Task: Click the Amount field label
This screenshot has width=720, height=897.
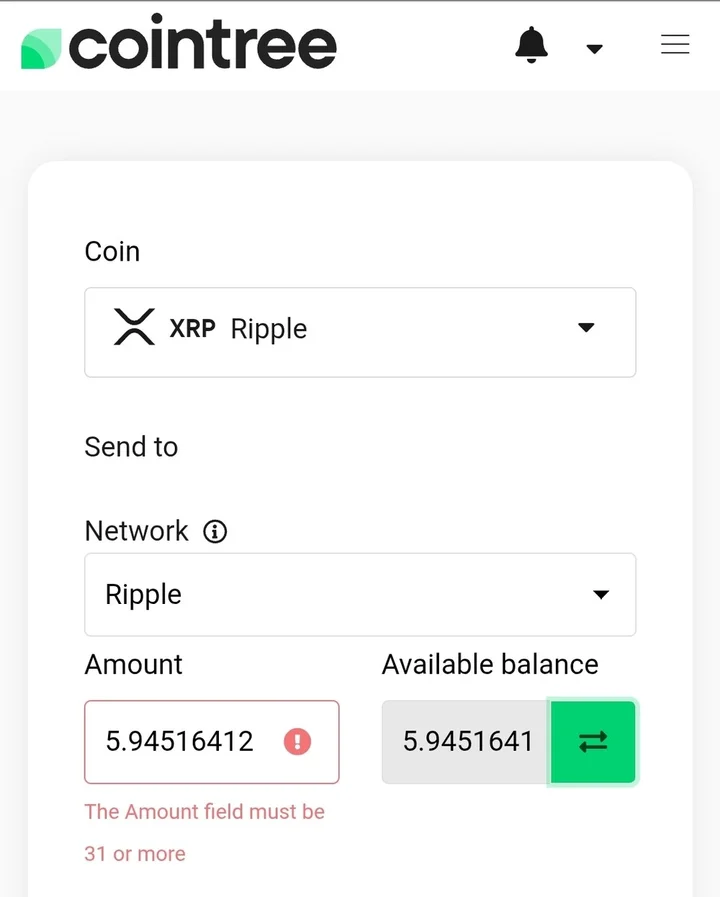Action: pos(134,665)
